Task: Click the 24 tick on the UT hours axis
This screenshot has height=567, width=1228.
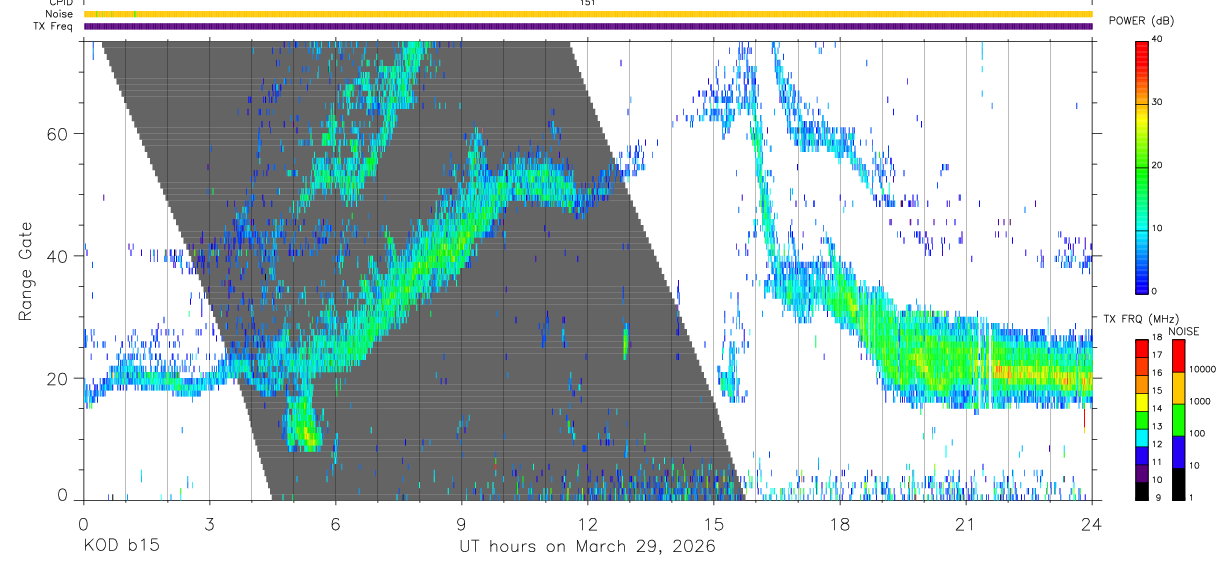Action: point(1092,523)
